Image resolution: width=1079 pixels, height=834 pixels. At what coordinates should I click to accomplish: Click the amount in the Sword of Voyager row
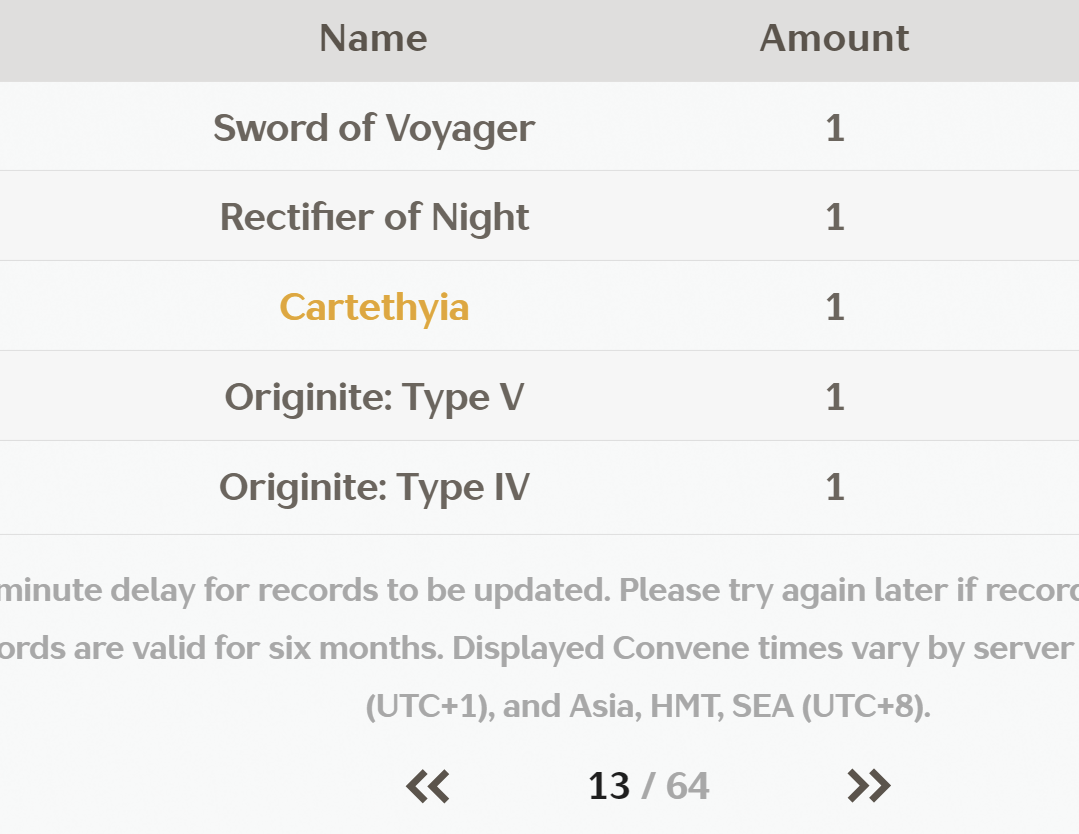coord(835,128)
